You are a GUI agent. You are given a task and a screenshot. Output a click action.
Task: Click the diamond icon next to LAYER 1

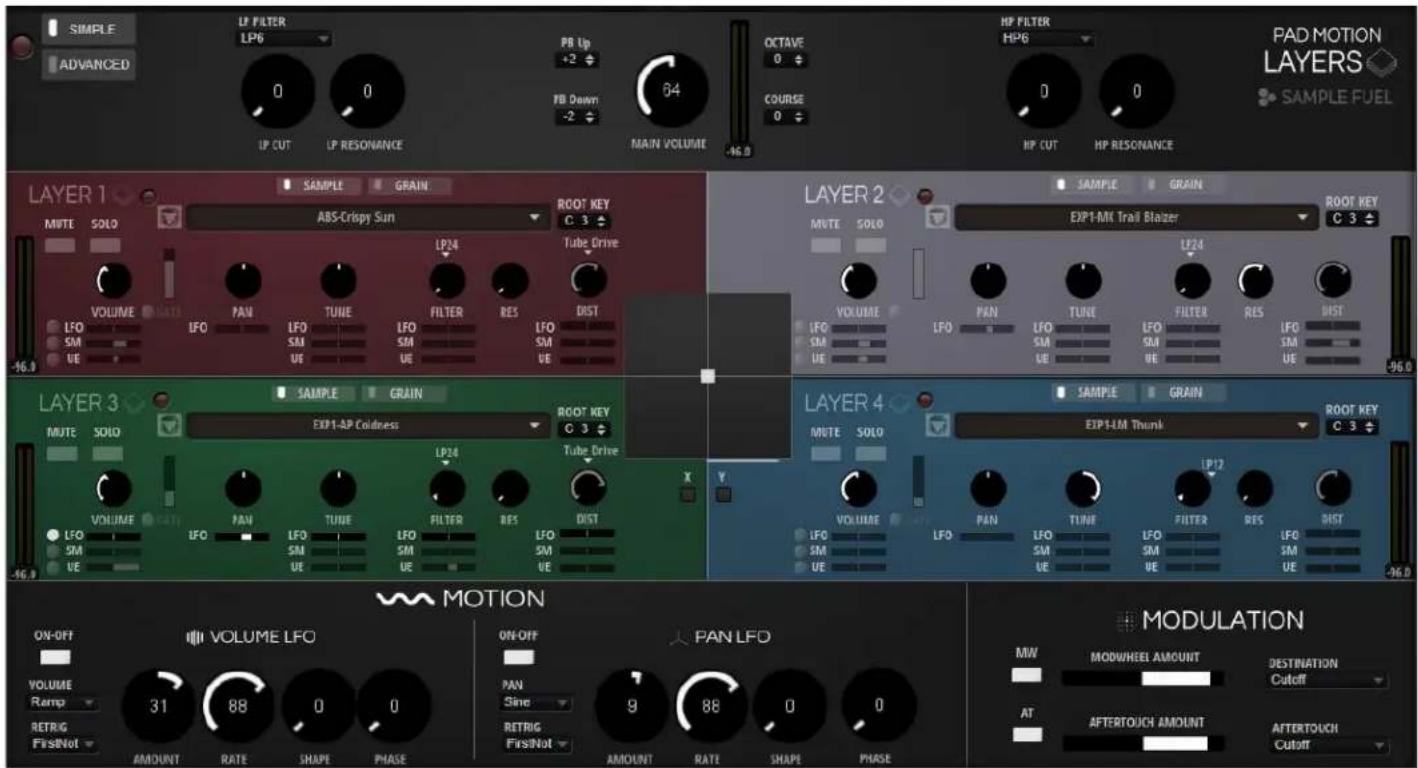point(124,195)
